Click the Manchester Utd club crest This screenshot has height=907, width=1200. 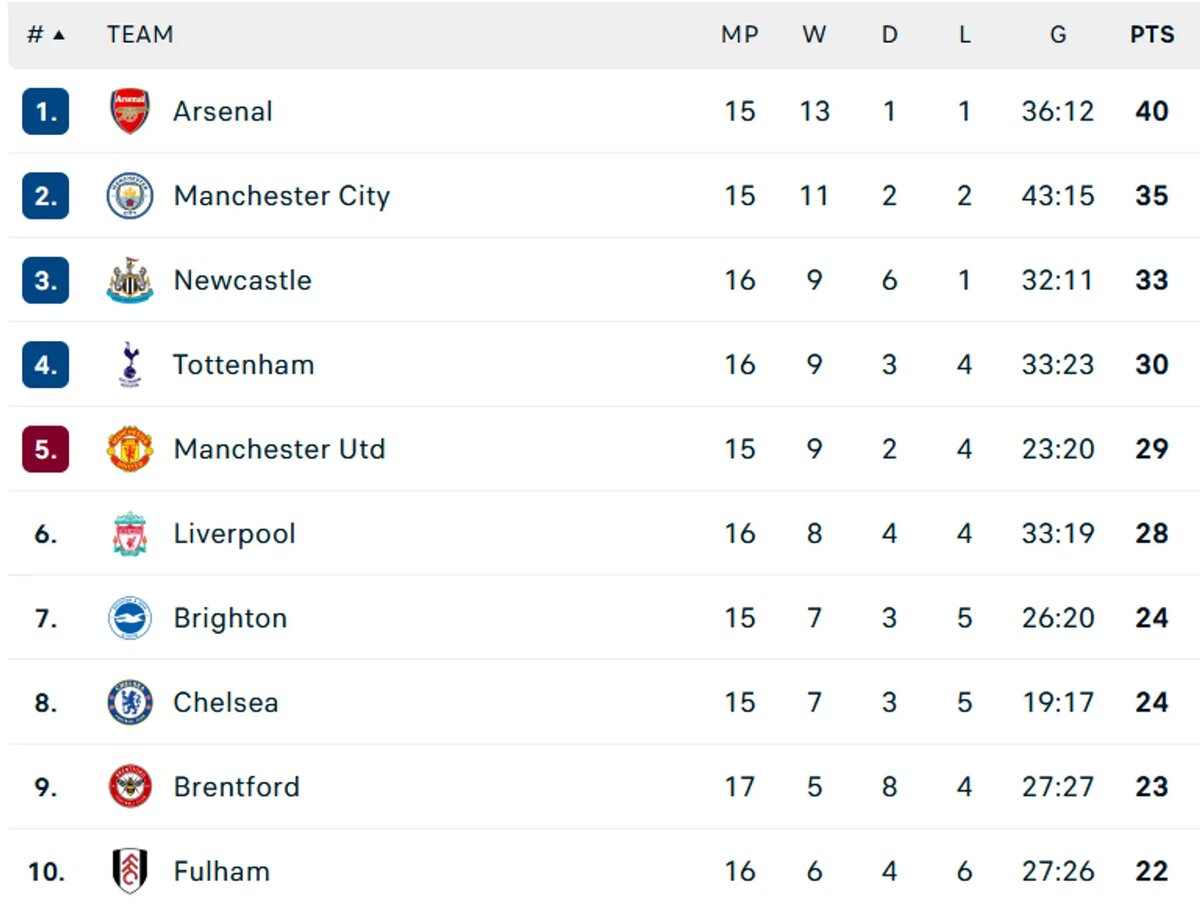click(x=130, y=449)
